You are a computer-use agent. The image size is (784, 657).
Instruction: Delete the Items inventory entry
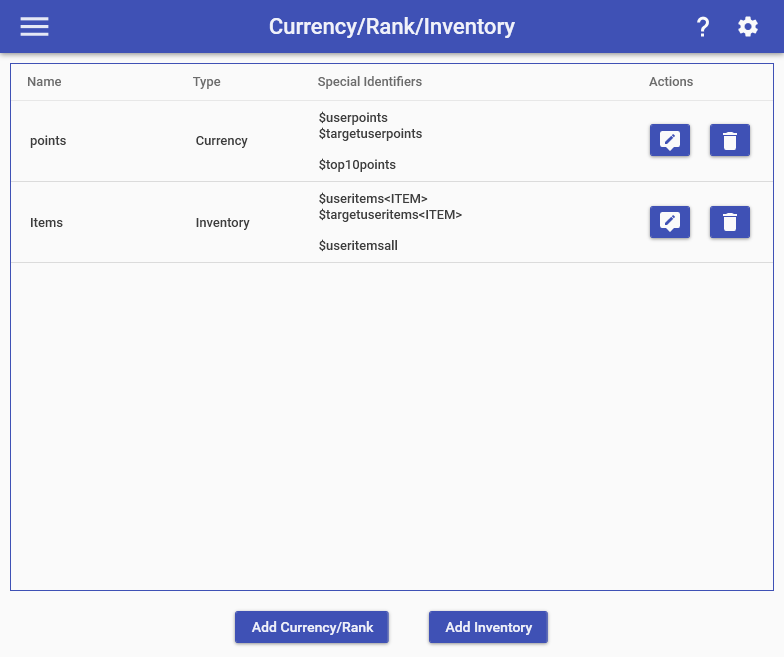click(730, 222)
